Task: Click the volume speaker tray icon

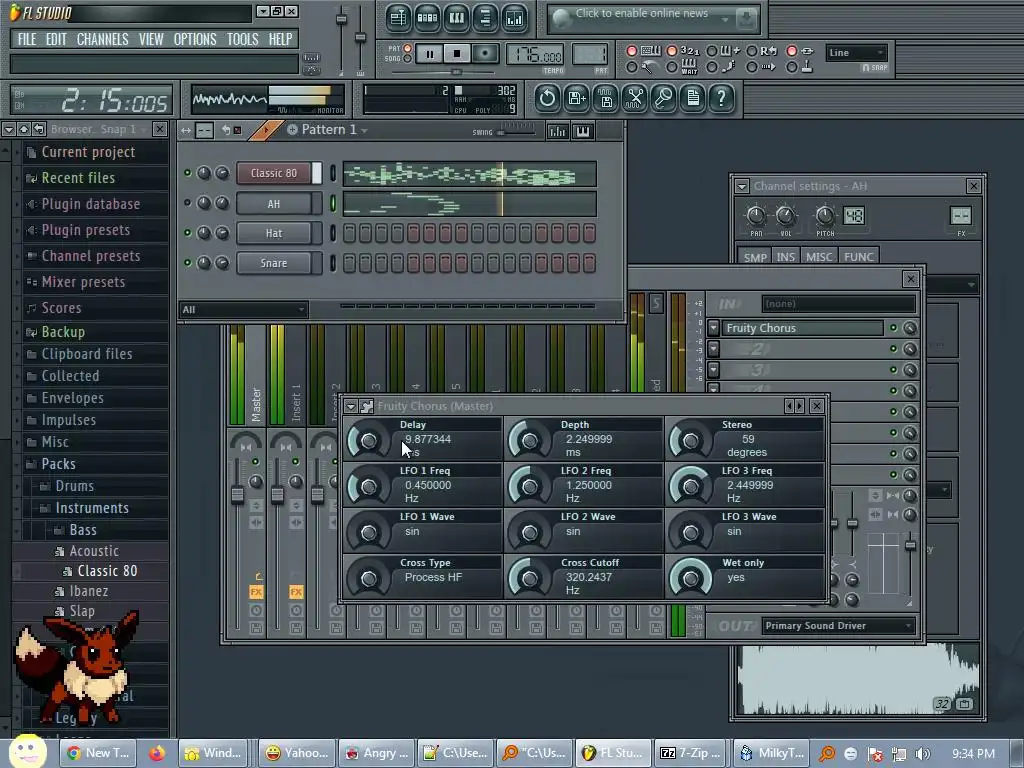Action: click(922, 754)
